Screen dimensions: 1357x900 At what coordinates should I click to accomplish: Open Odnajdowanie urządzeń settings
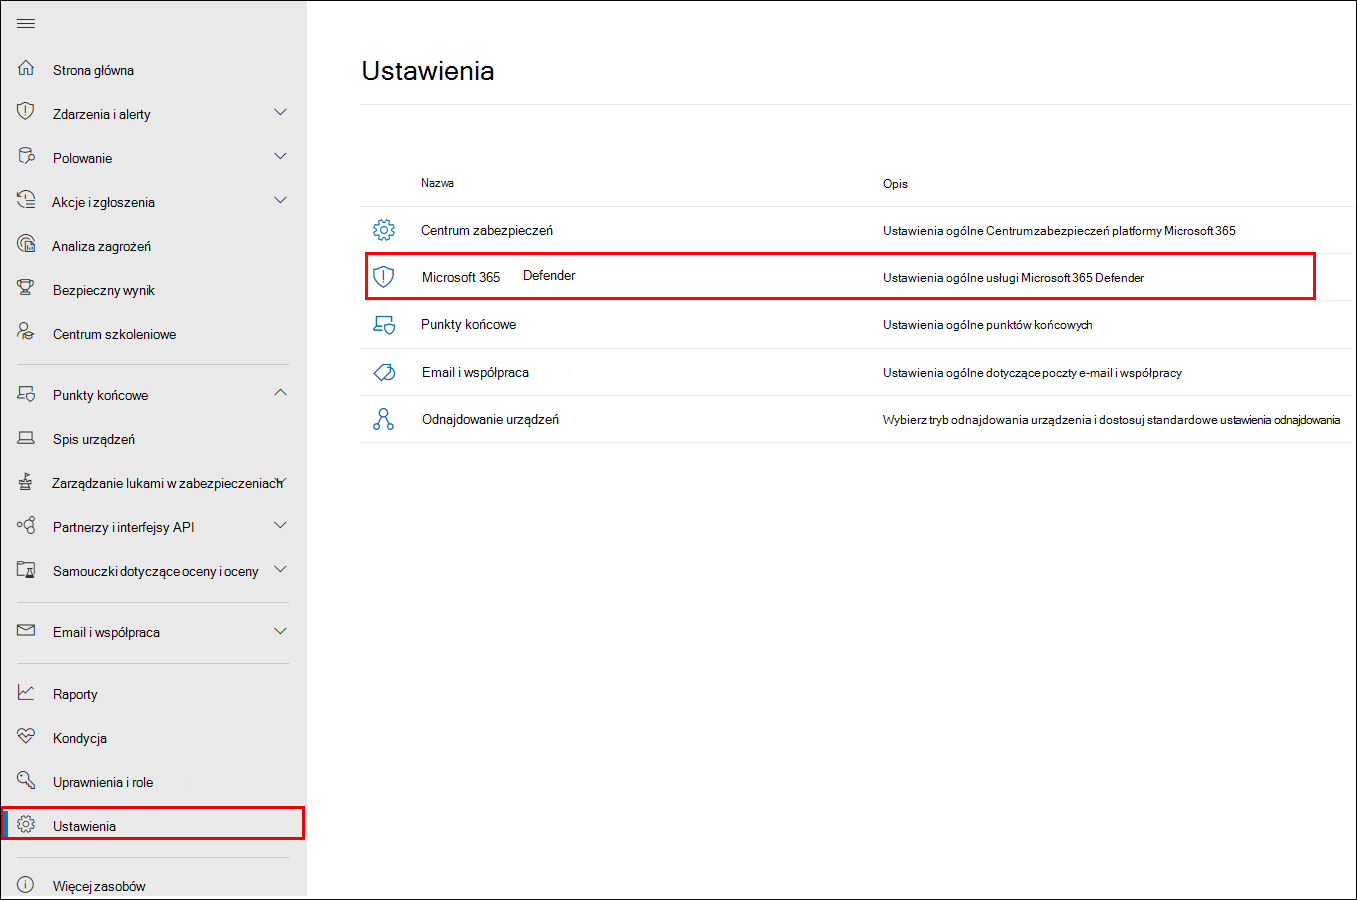coord(490,419)
